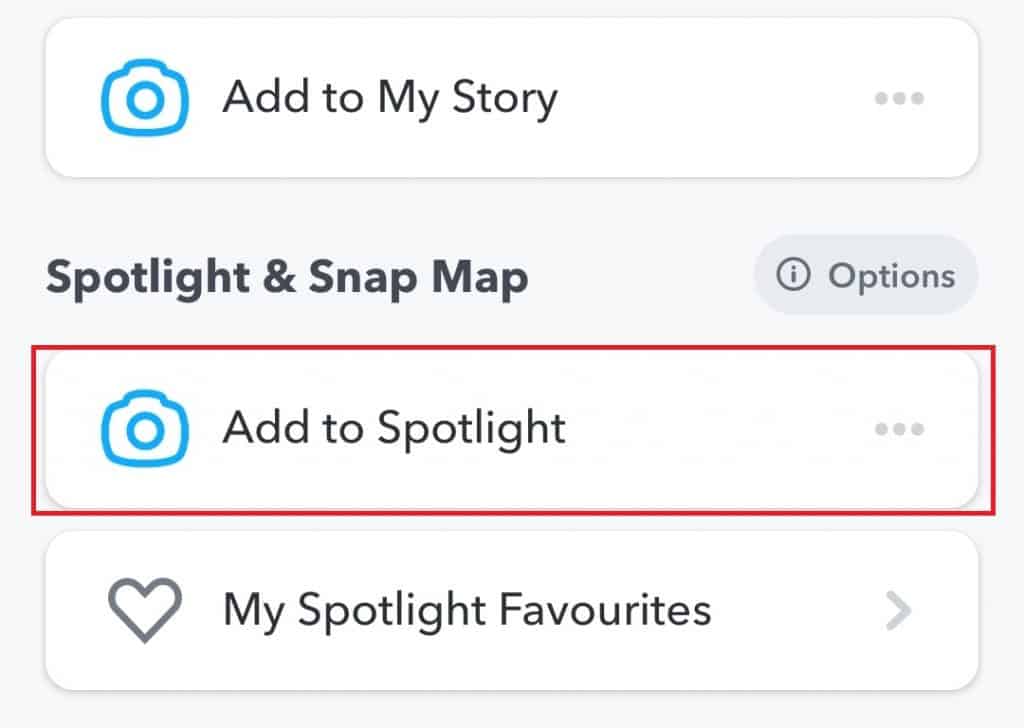Tap the camera icon beside Add to Spotlight
This screenshot has height=728, width=1024.
(145, 429)
